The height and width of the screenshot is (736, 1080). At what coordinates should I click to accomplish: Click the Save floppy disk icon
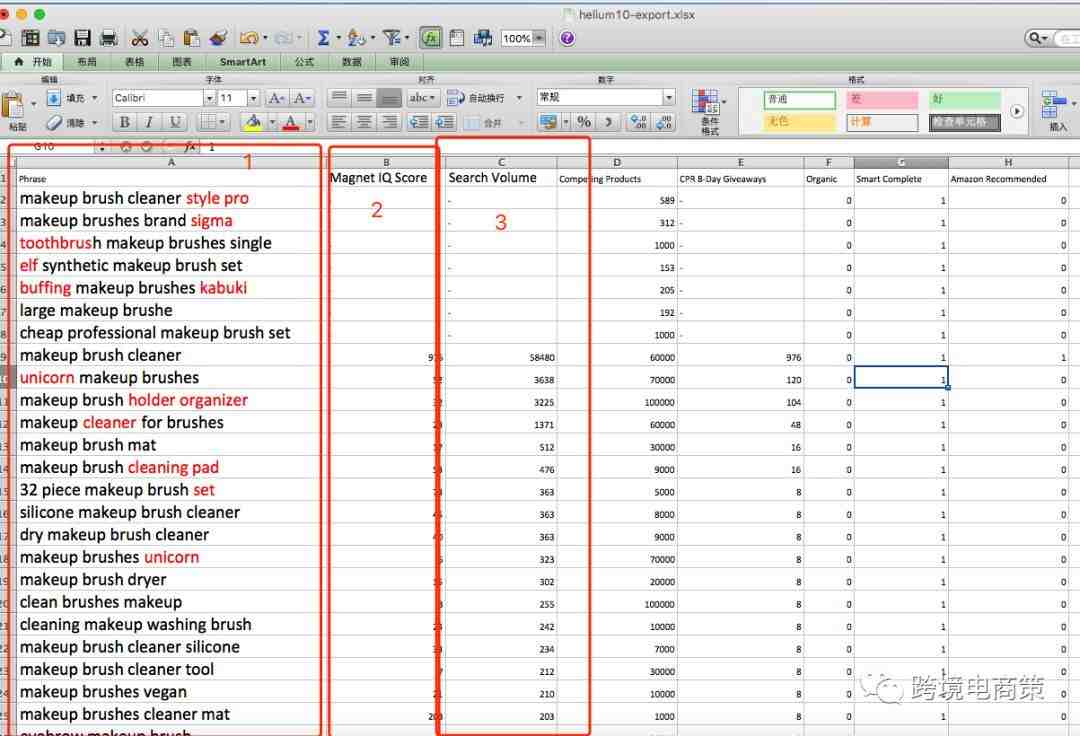point(83,38)
